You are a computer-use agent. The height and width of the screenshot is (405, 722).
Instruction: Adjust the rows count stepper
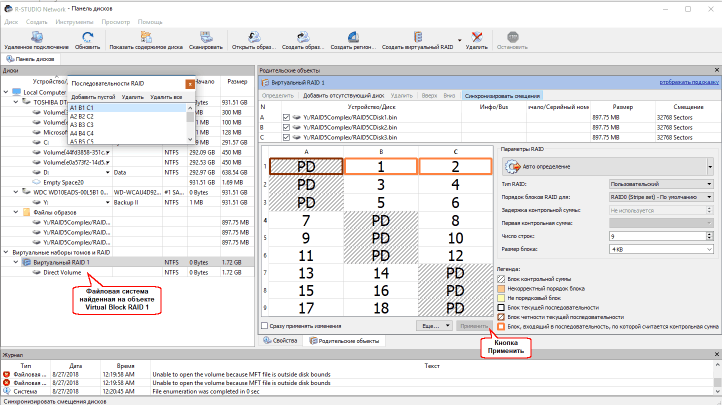click(x=709, y=236)
